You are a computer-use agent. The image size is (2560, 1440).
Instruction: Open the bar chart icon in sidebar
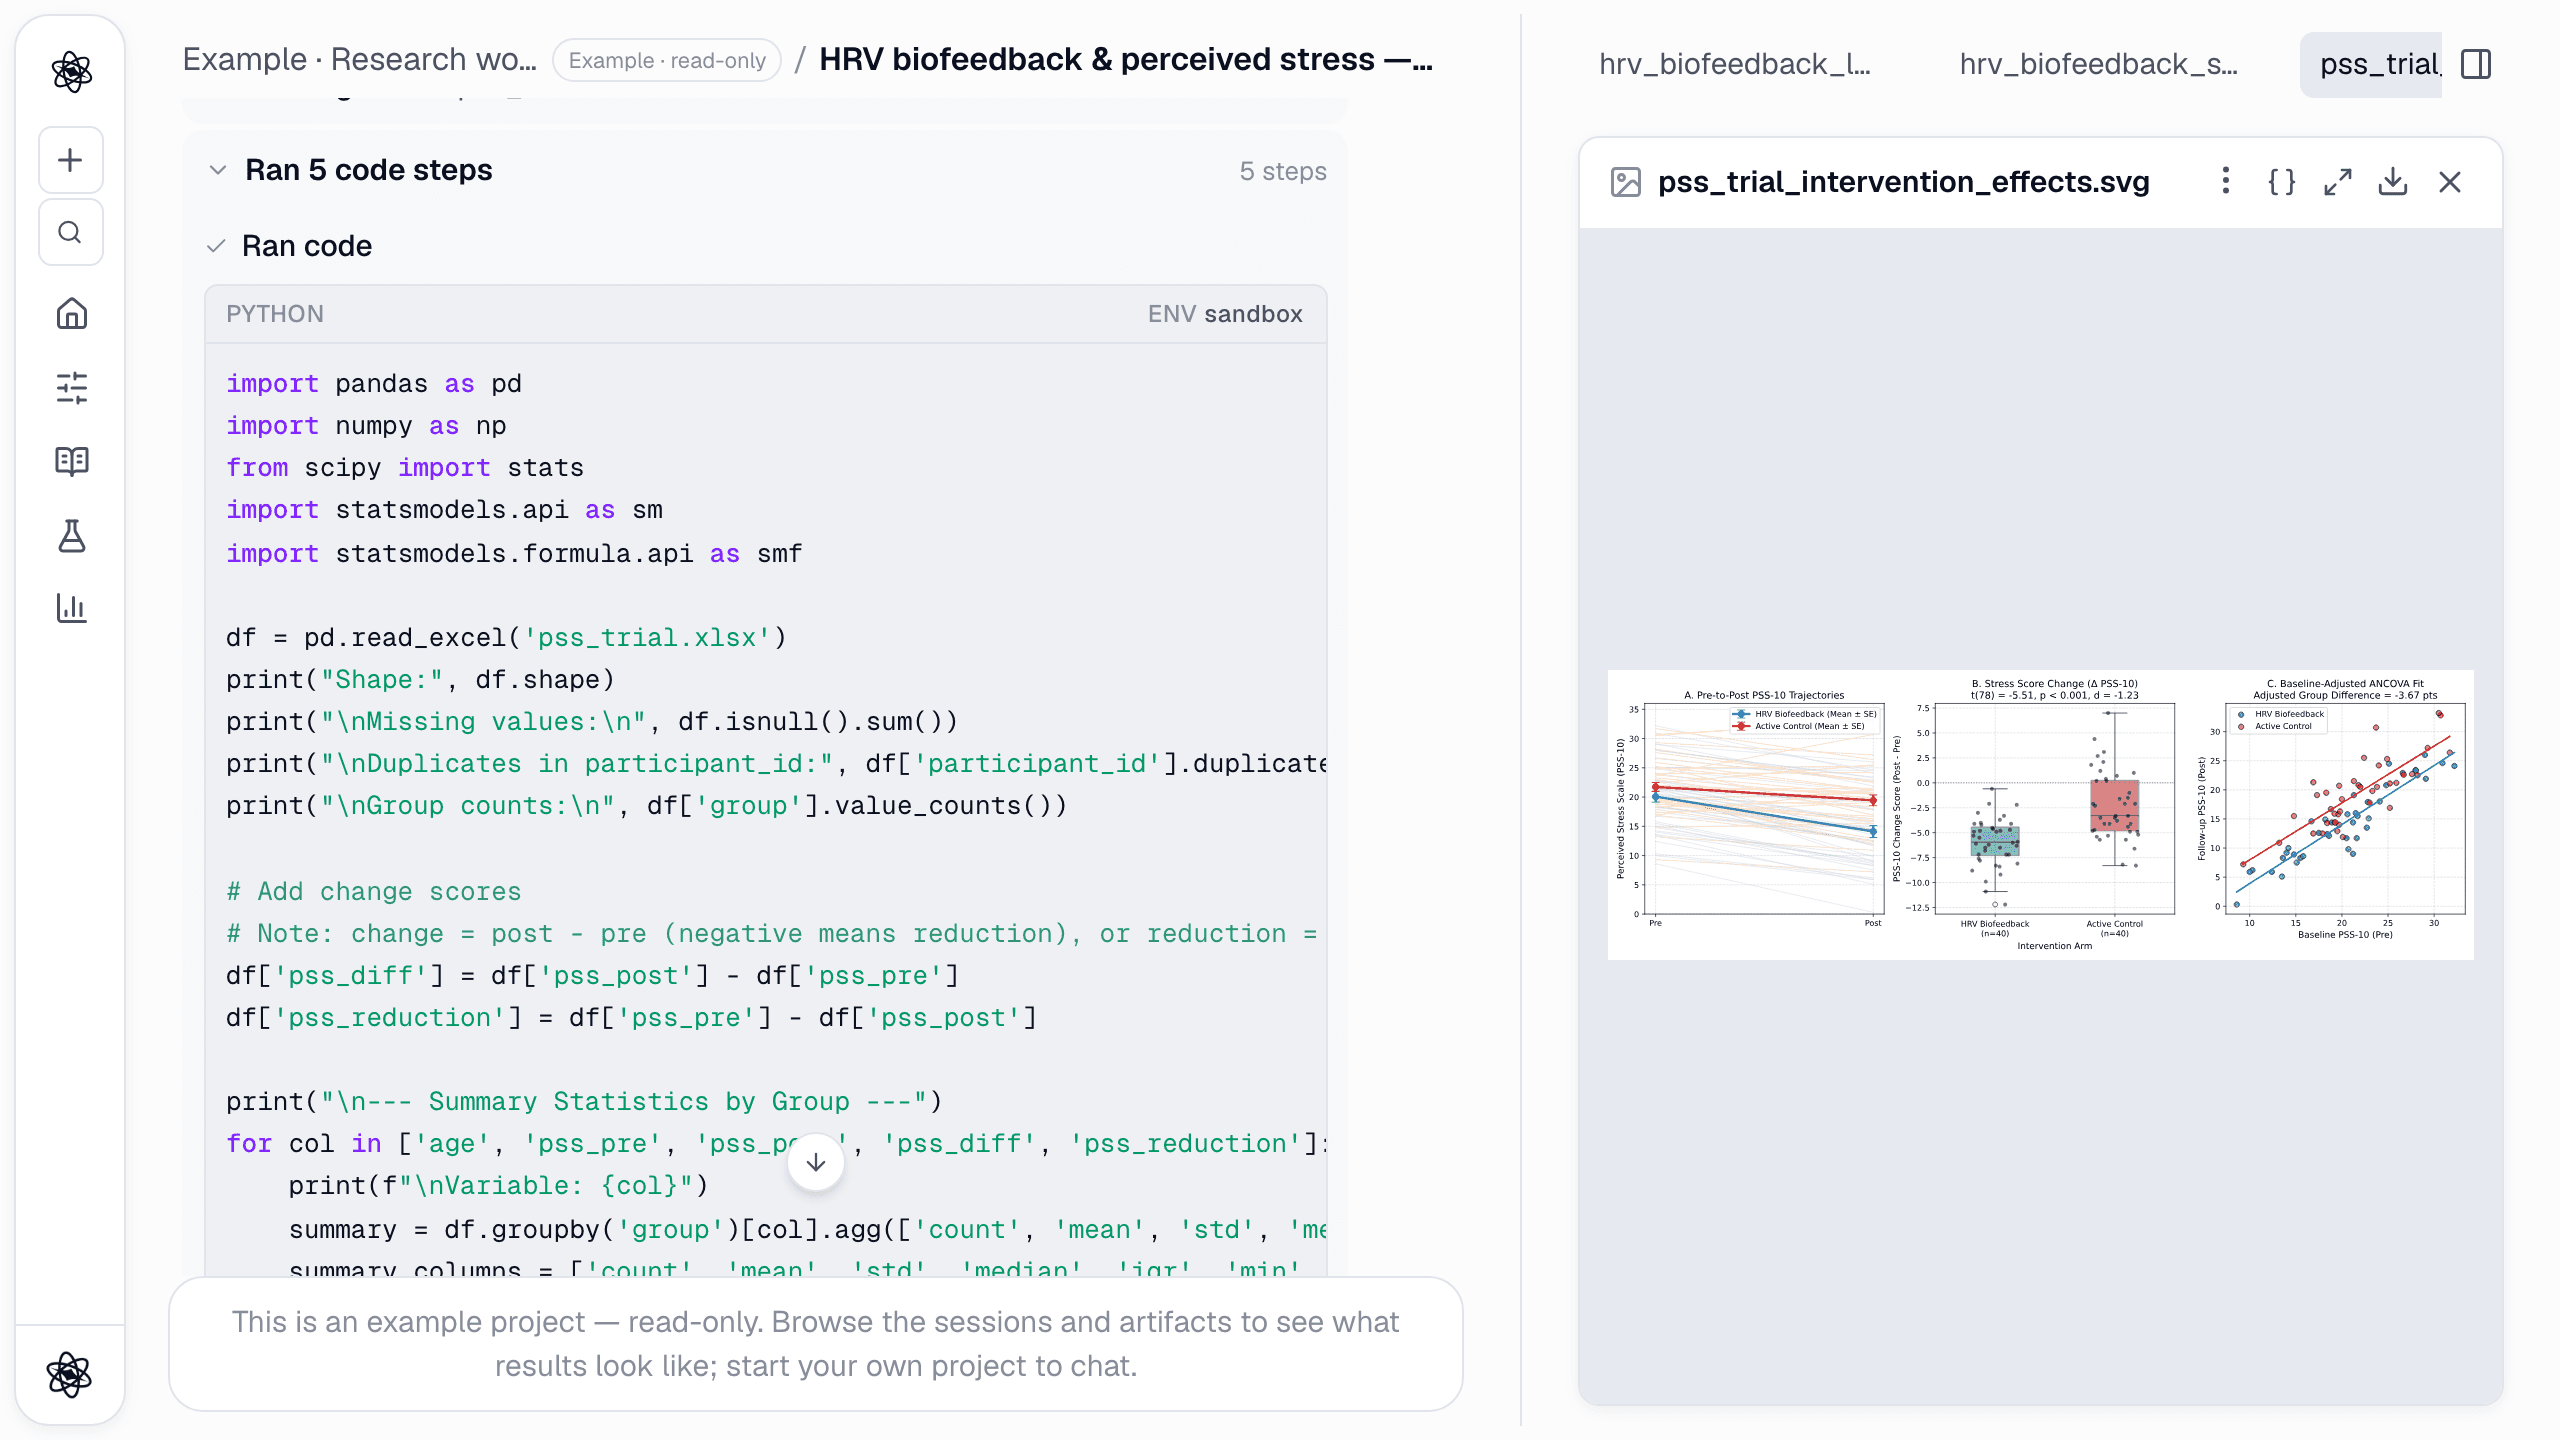coord(71,607)
